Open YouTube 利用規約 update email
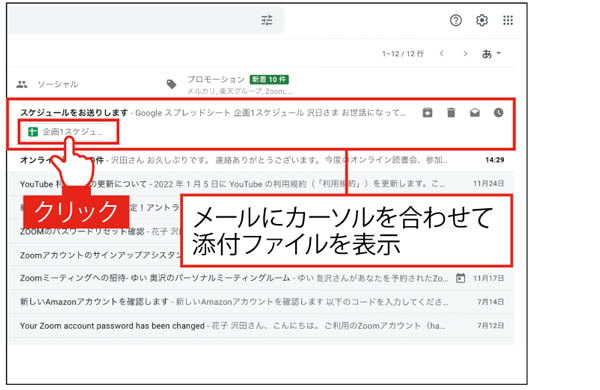Viewport: 600px width, 390px height. (262, 184)
